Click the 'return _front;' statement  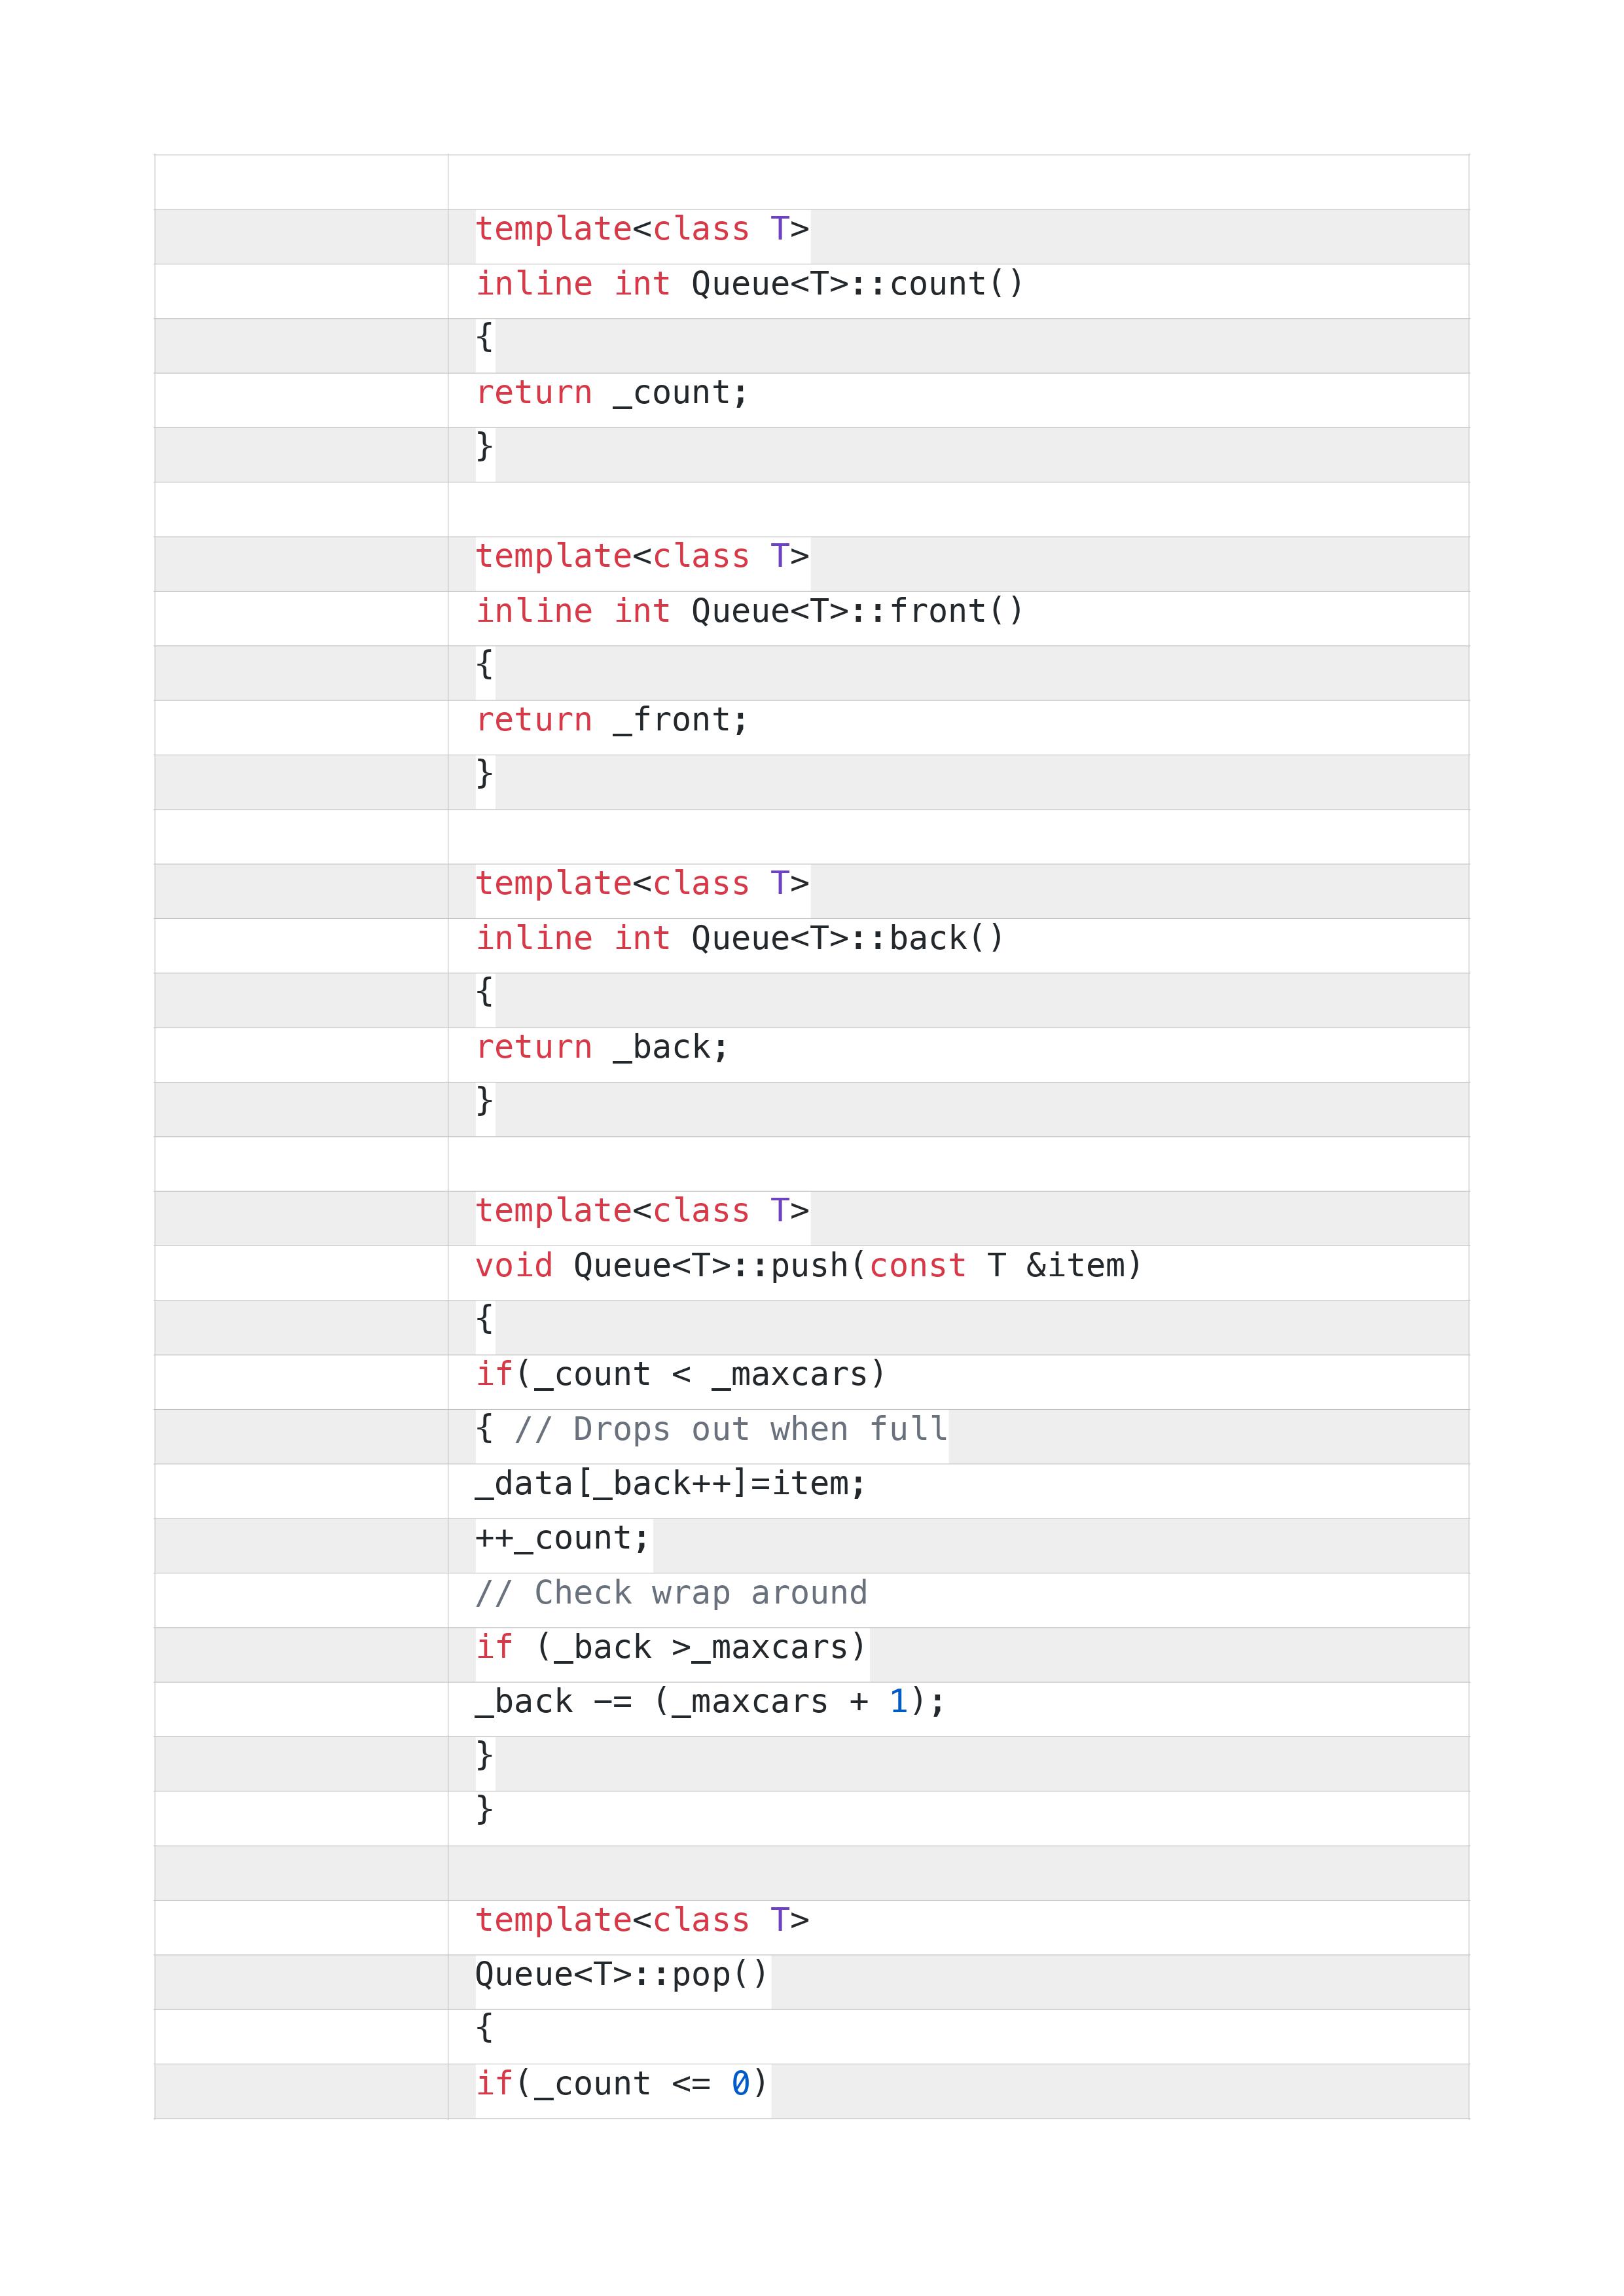611,720
